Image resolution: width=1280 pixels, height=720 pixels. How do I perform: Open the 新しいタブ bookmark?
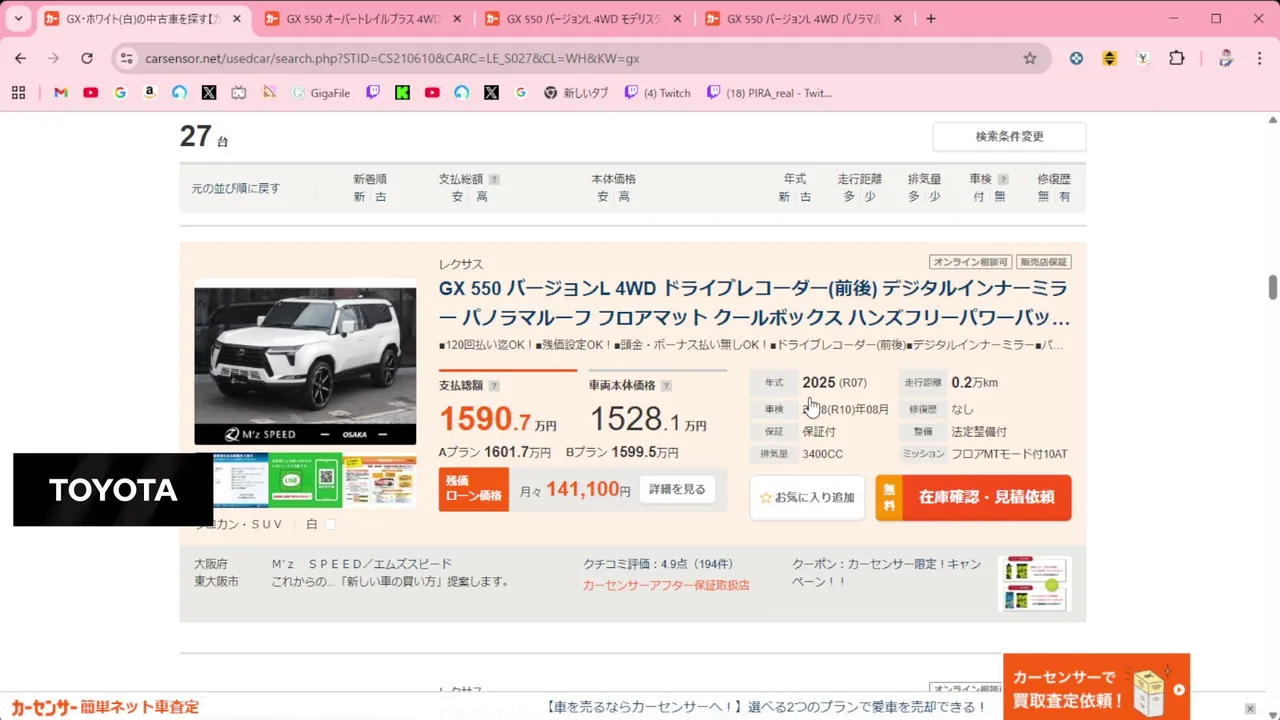576,93
